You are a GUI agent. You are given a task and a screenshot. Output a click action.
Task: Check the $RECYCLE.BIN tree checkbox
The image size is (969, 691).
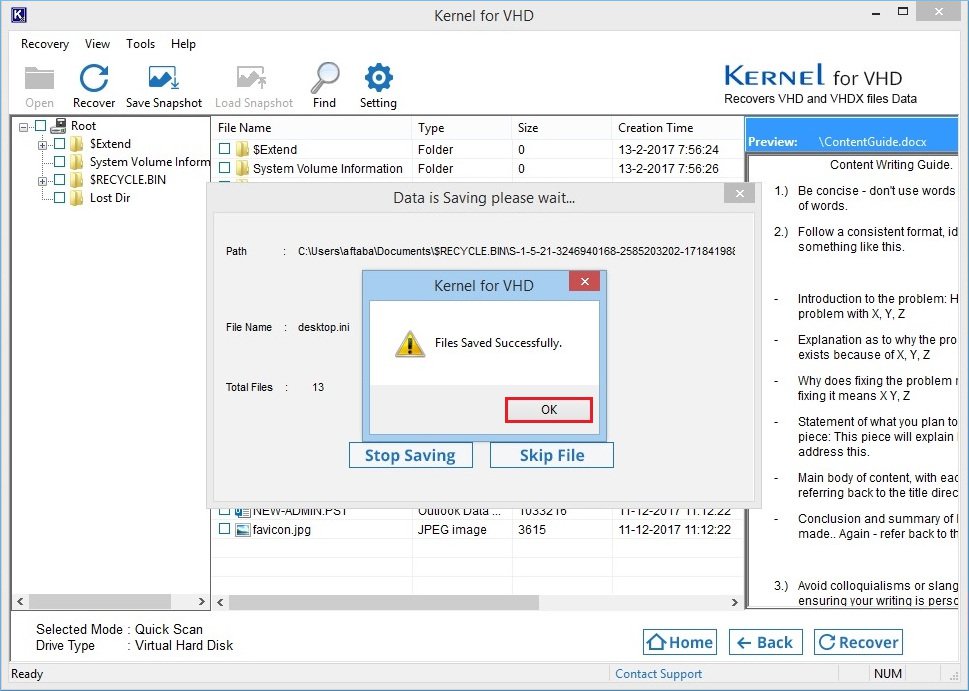(59, 180)
